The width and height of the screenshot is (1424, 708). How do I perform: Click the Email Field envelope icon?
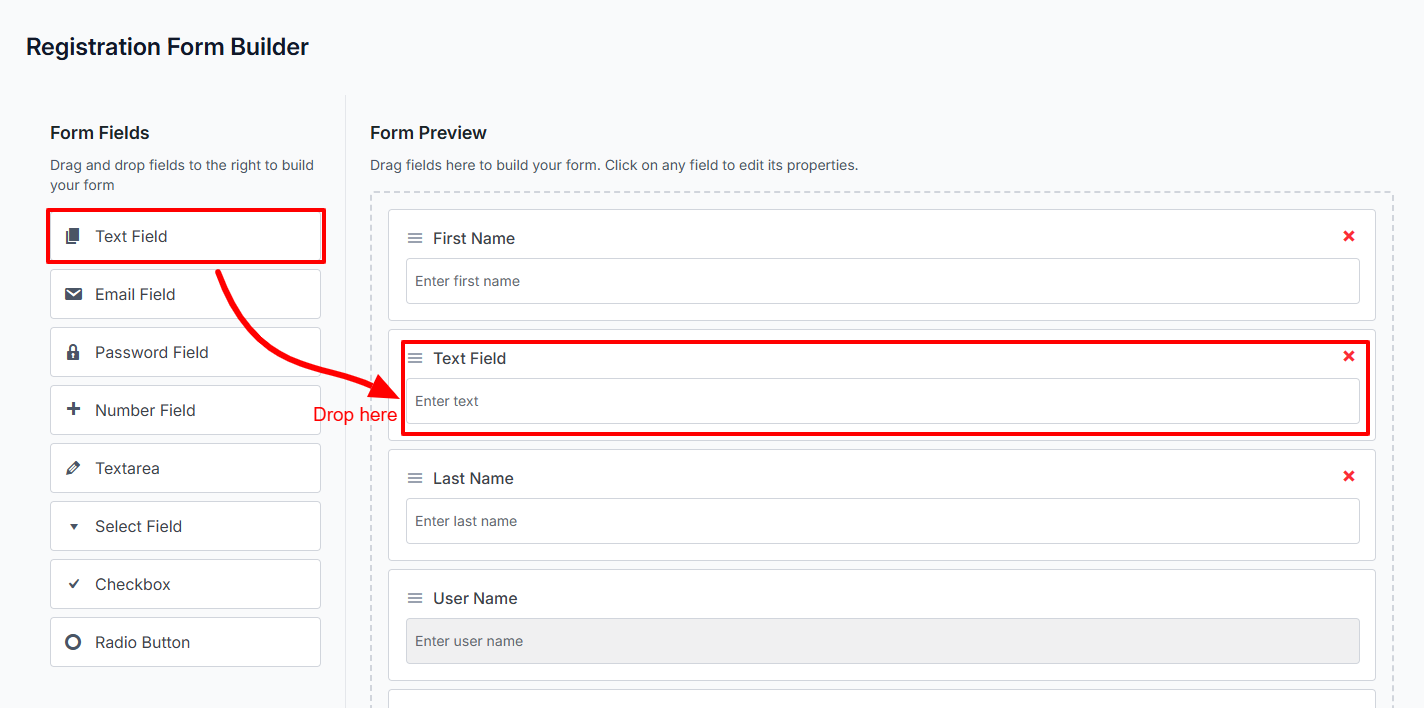[73, 294]
